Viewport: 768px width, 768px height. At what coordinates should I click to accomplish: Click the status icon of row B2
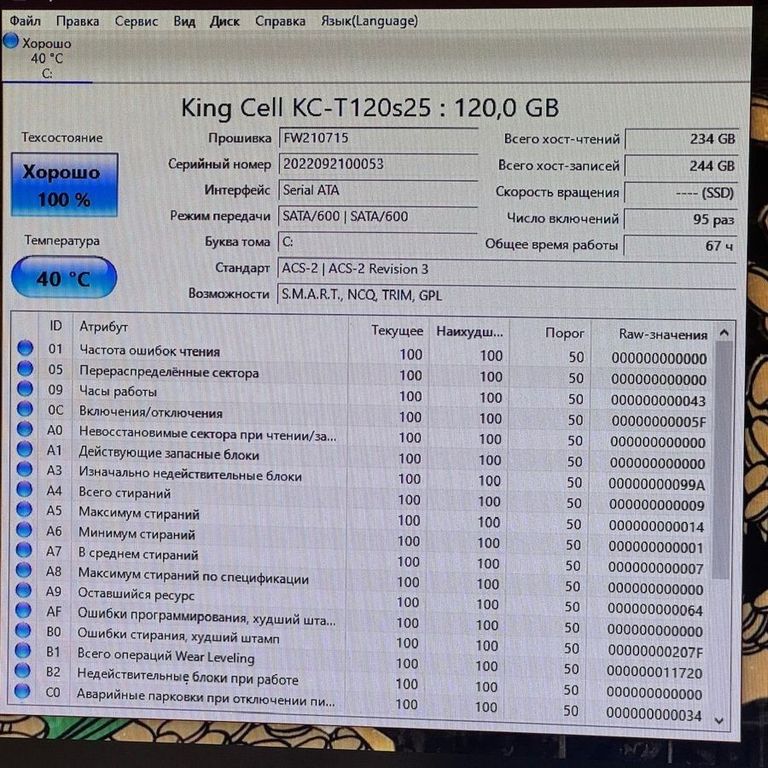pos(23,671)
